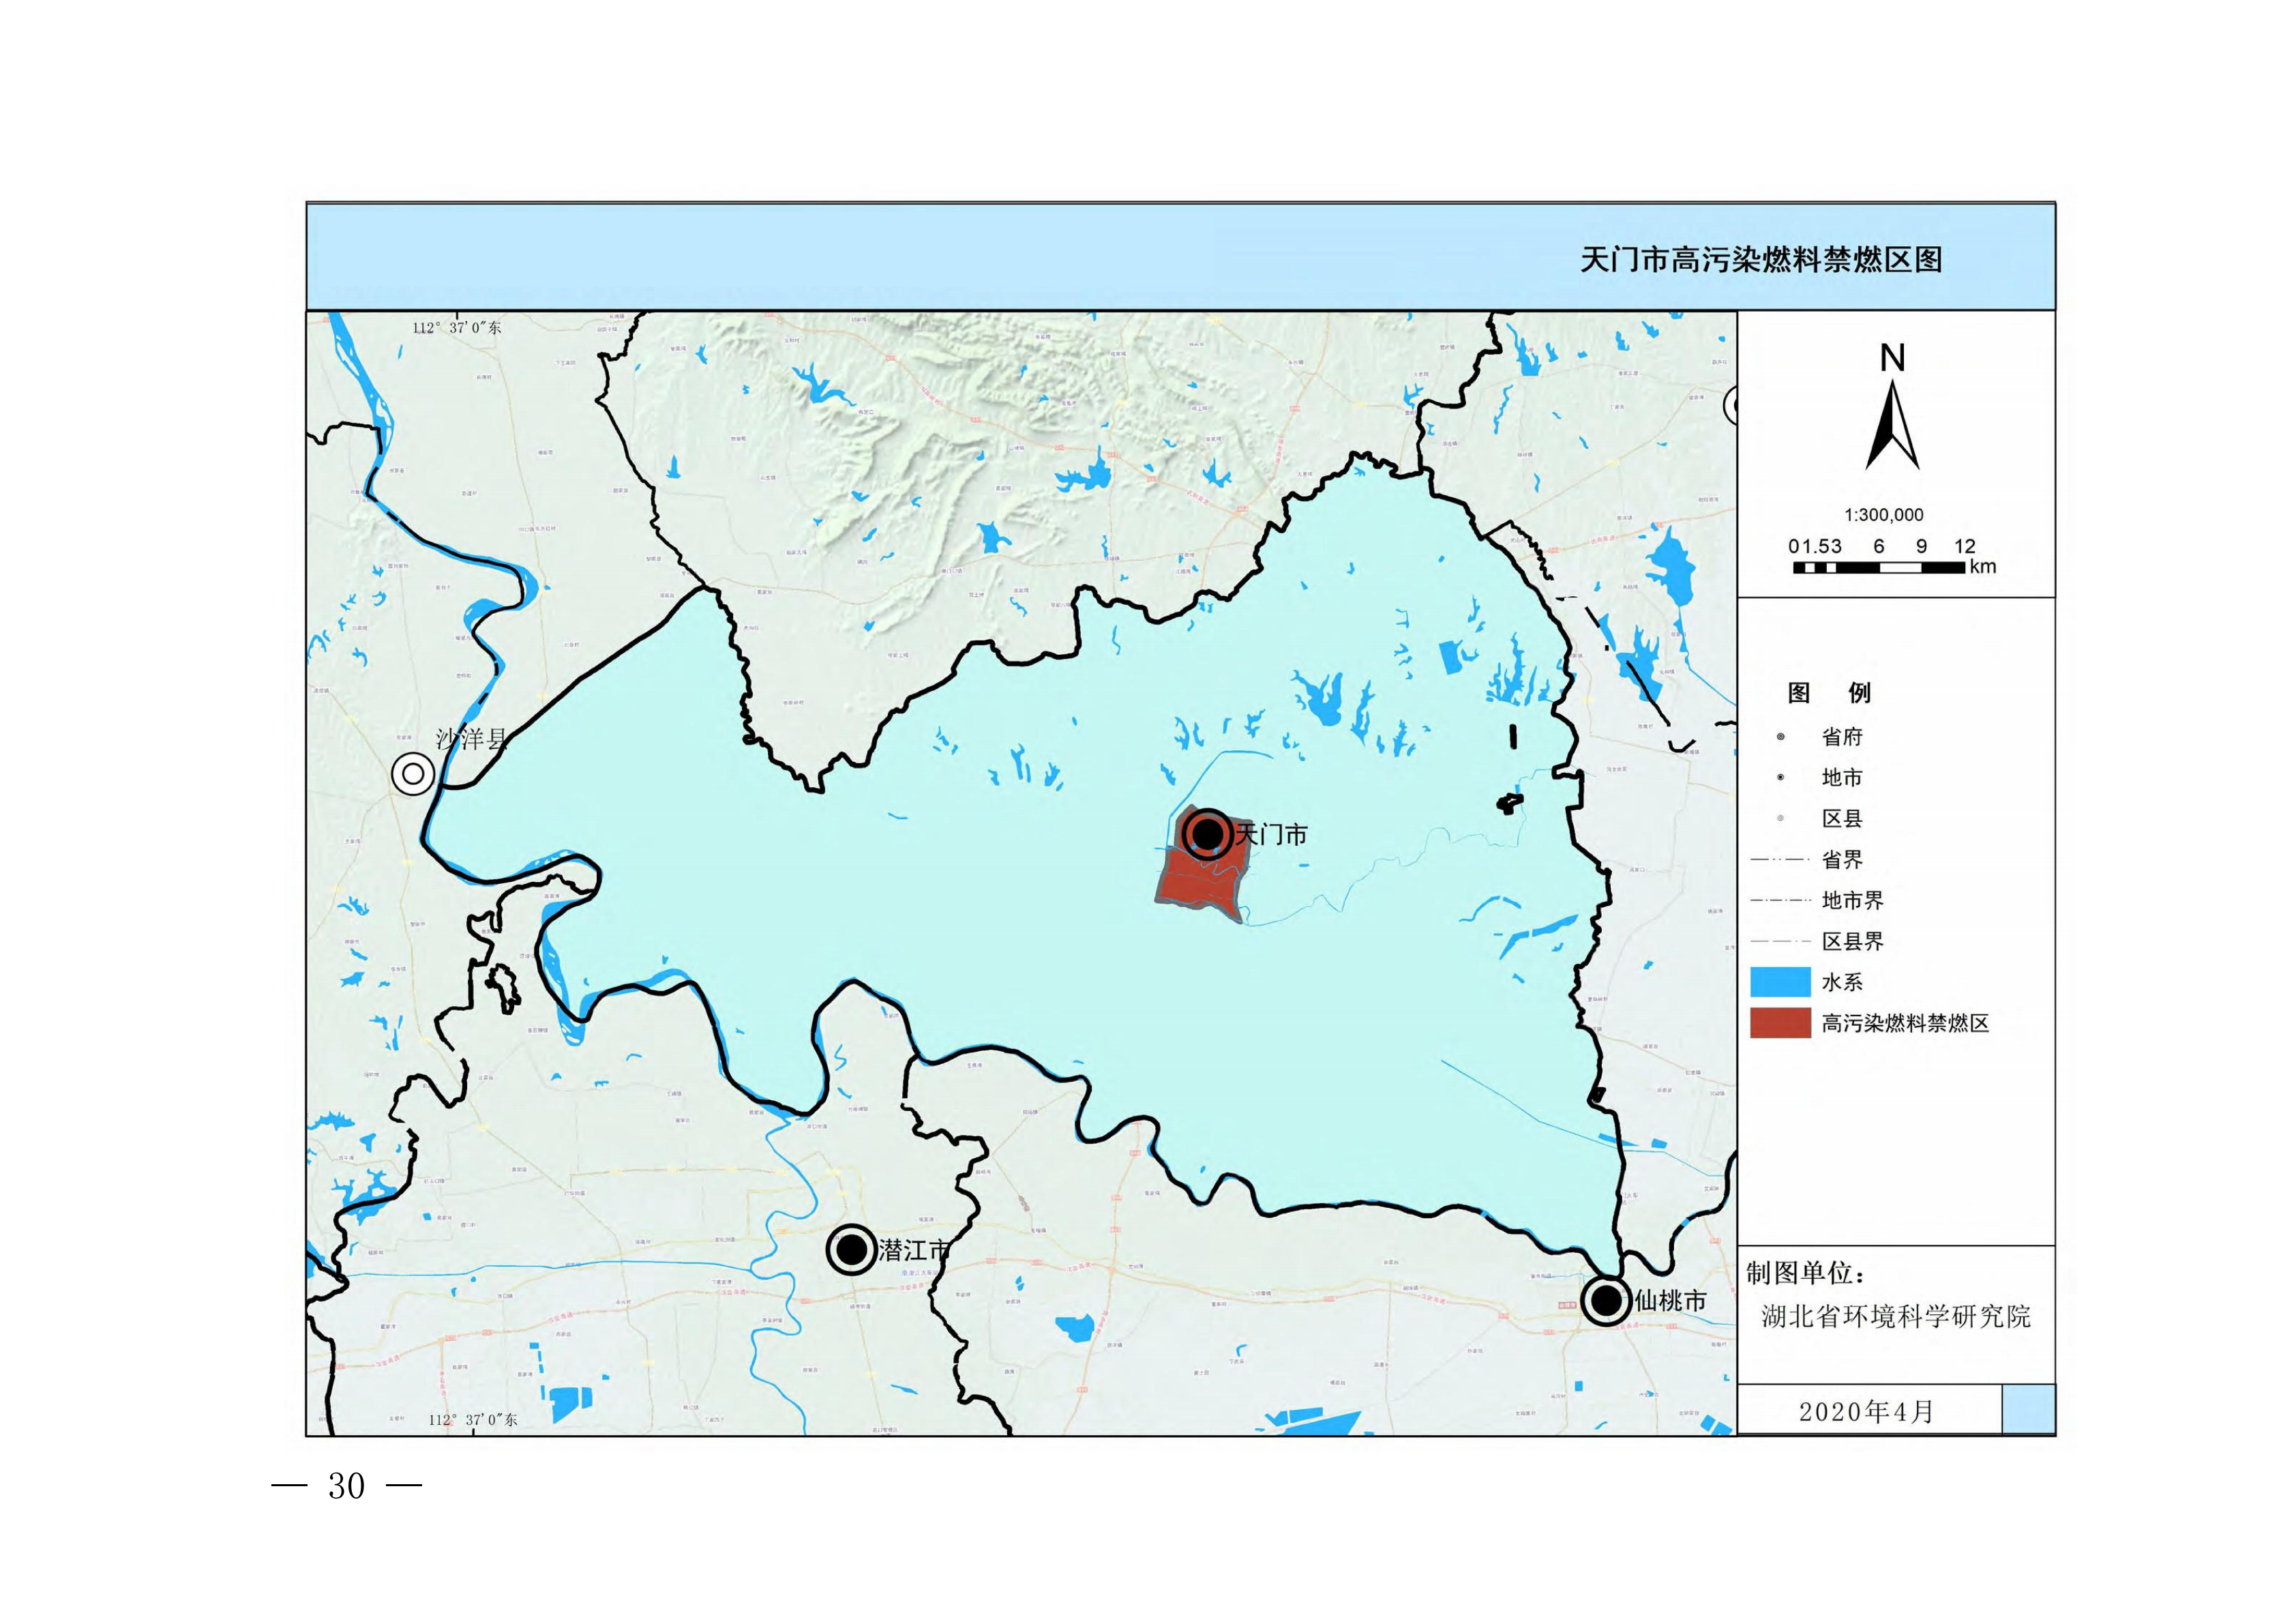Click the 湖北省环境科学研究院 text
Image resolution: width=2296 pixels, height=1624 pixels.
click(x=1896, y=1316)
